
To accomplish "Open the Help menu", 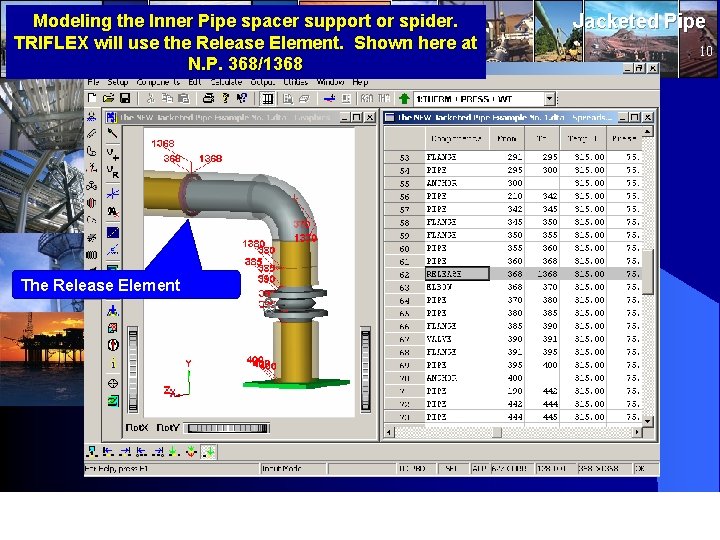I will [x=360, y=82].
